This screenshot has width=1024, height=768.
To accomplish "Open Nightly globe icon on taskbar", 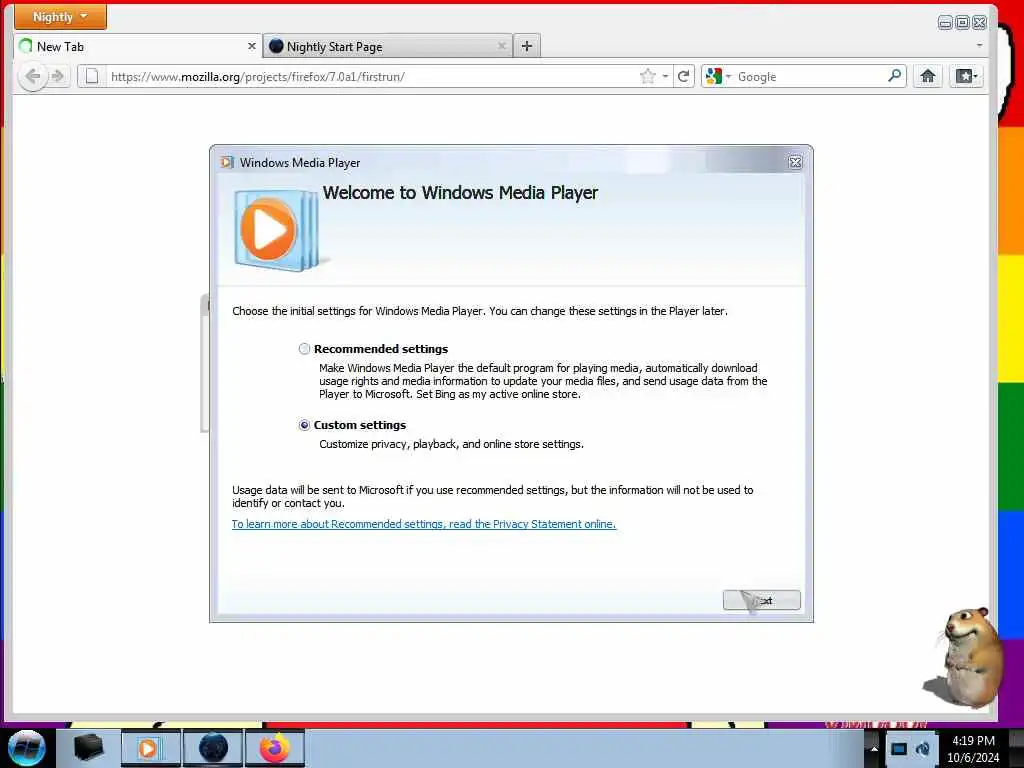I will point(213,748).
